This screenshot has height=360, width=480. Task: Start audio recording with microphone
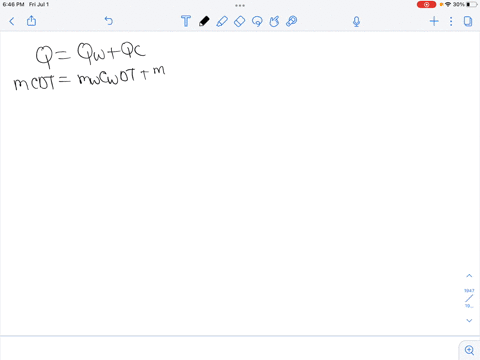click(356, 22)
